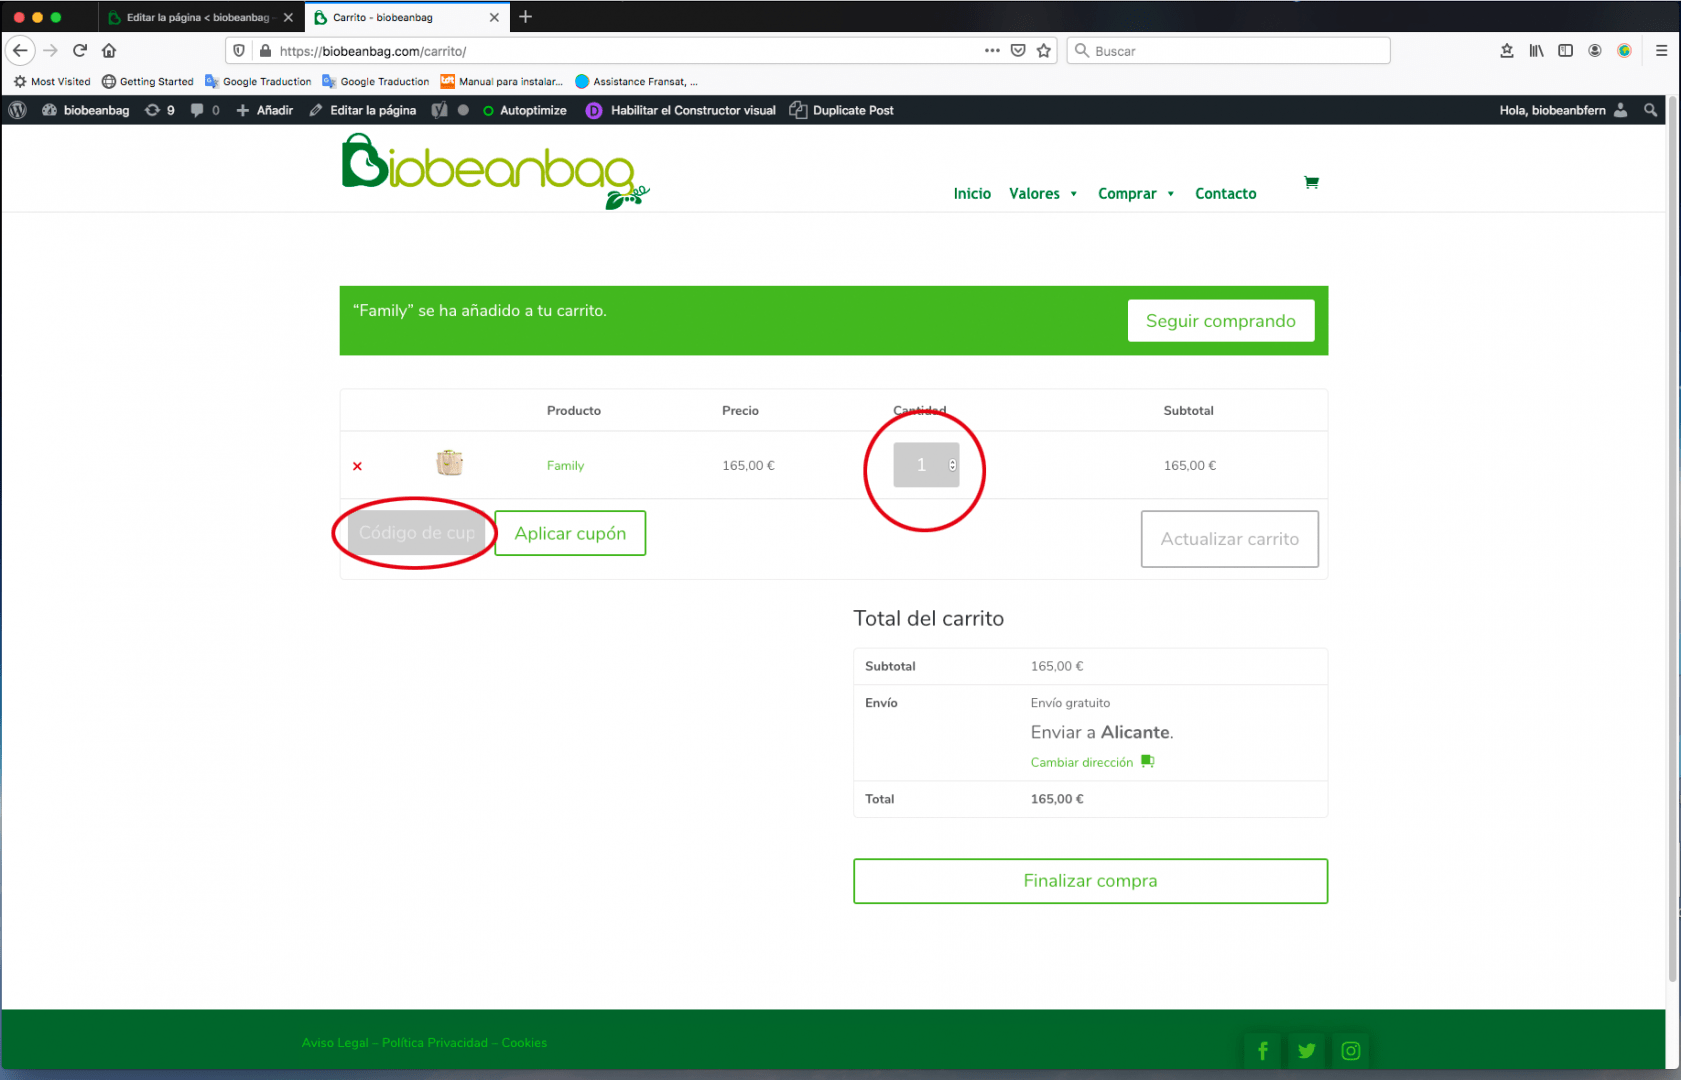Click the Yoast SEO icon in admin bar
1681x1080 pixels.
(x=439, y=110)
